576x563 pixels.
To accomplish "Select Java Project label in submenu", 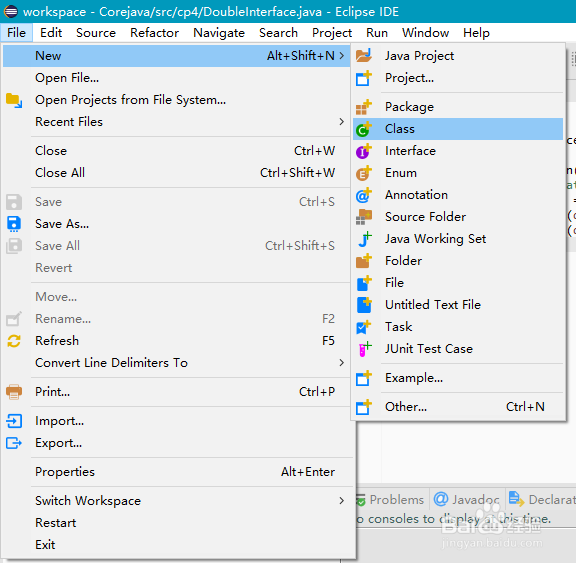I will coord(420,56).
